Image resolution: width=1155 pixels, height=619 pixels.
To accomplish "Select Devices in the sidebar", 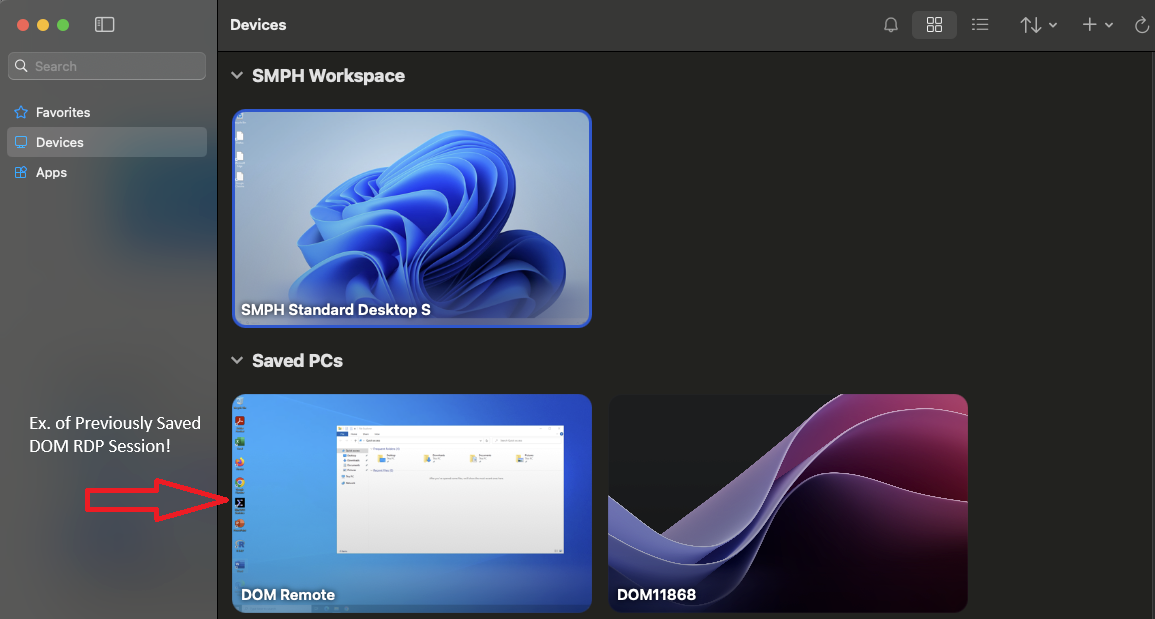I will click(107, 142).
